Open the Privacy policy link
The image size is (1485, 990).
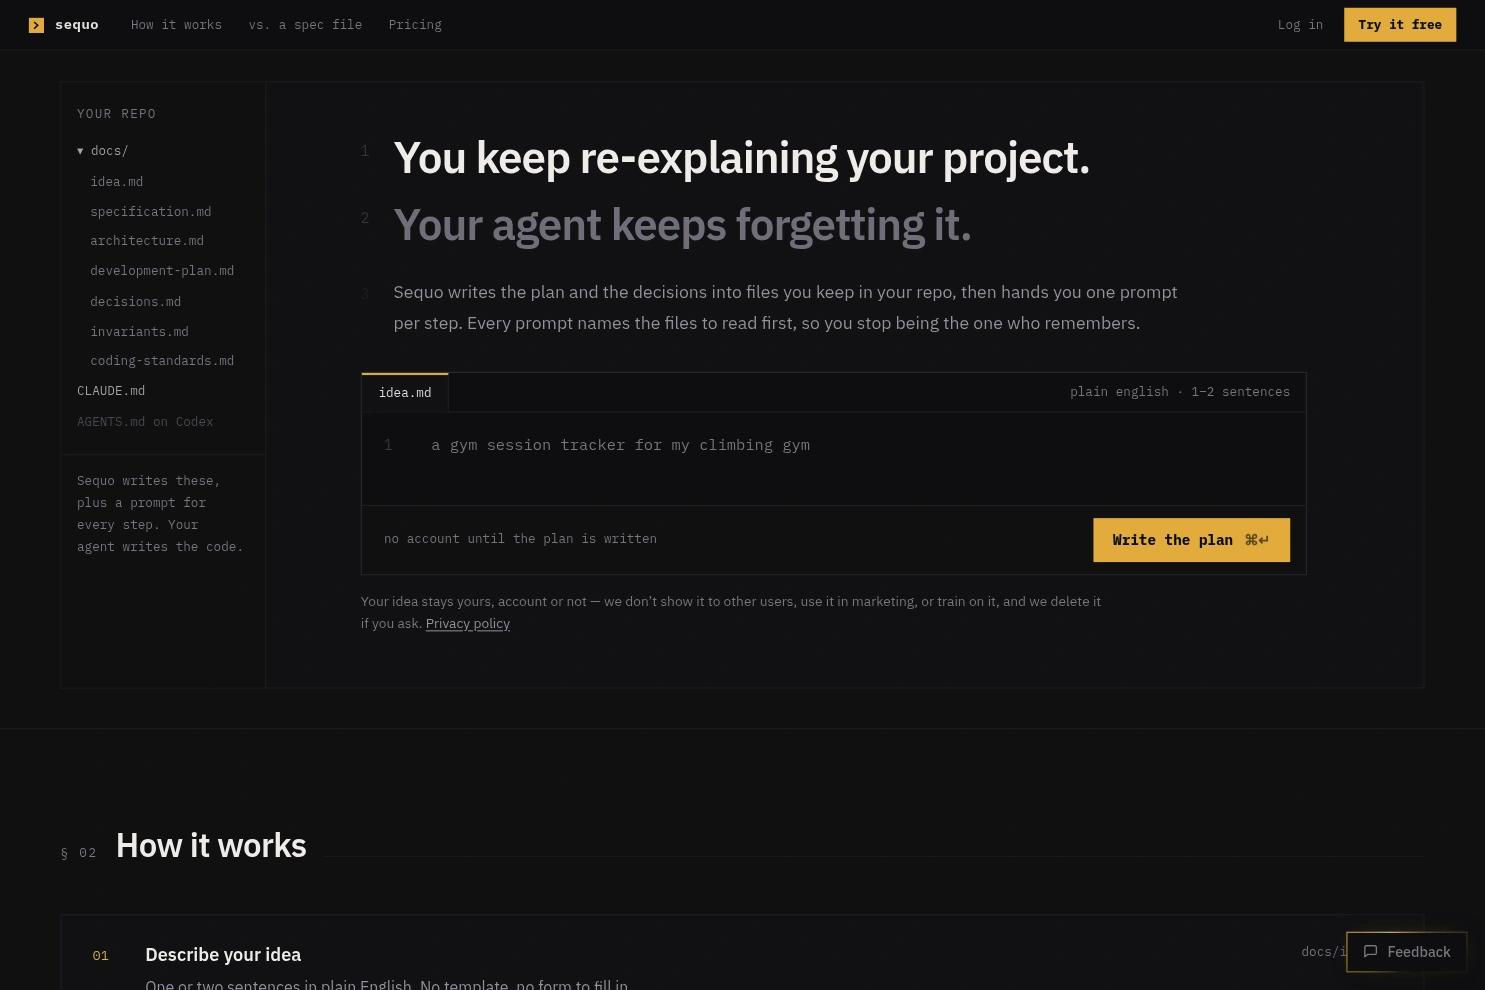click(468, 623)
